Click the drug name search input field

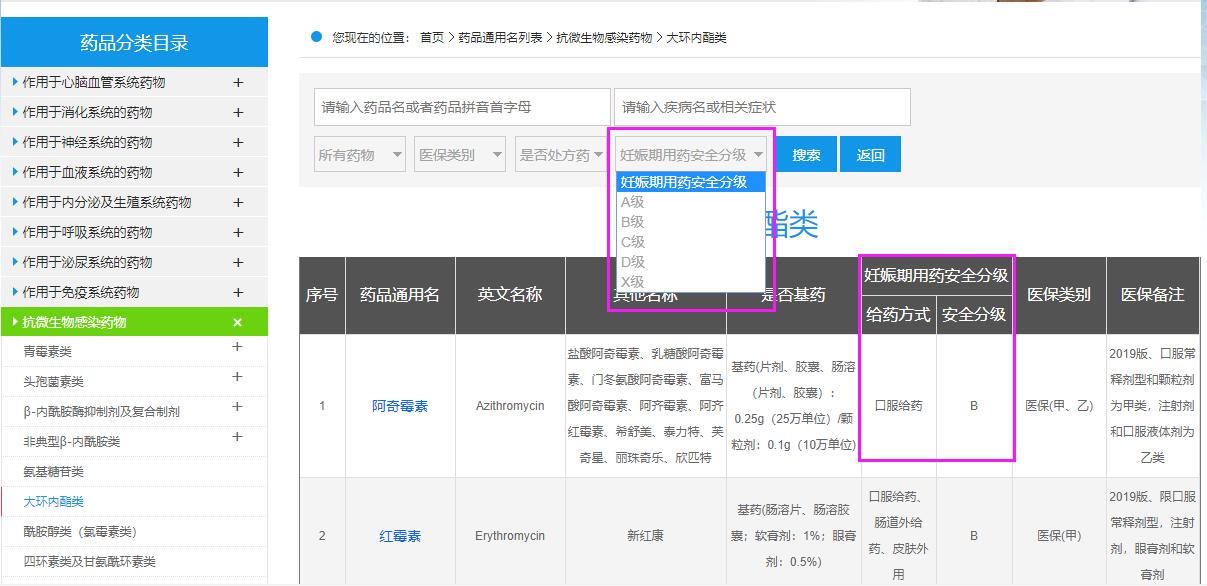(x=462, y=107)
